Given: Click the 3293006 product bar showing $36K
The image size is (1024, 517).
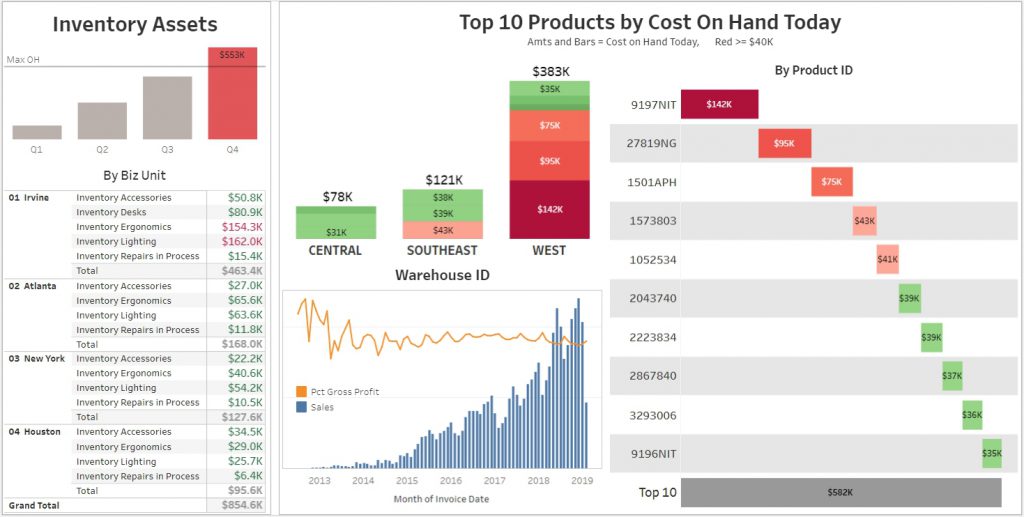Looking at the screenshot, I should [x=972, y=415].
